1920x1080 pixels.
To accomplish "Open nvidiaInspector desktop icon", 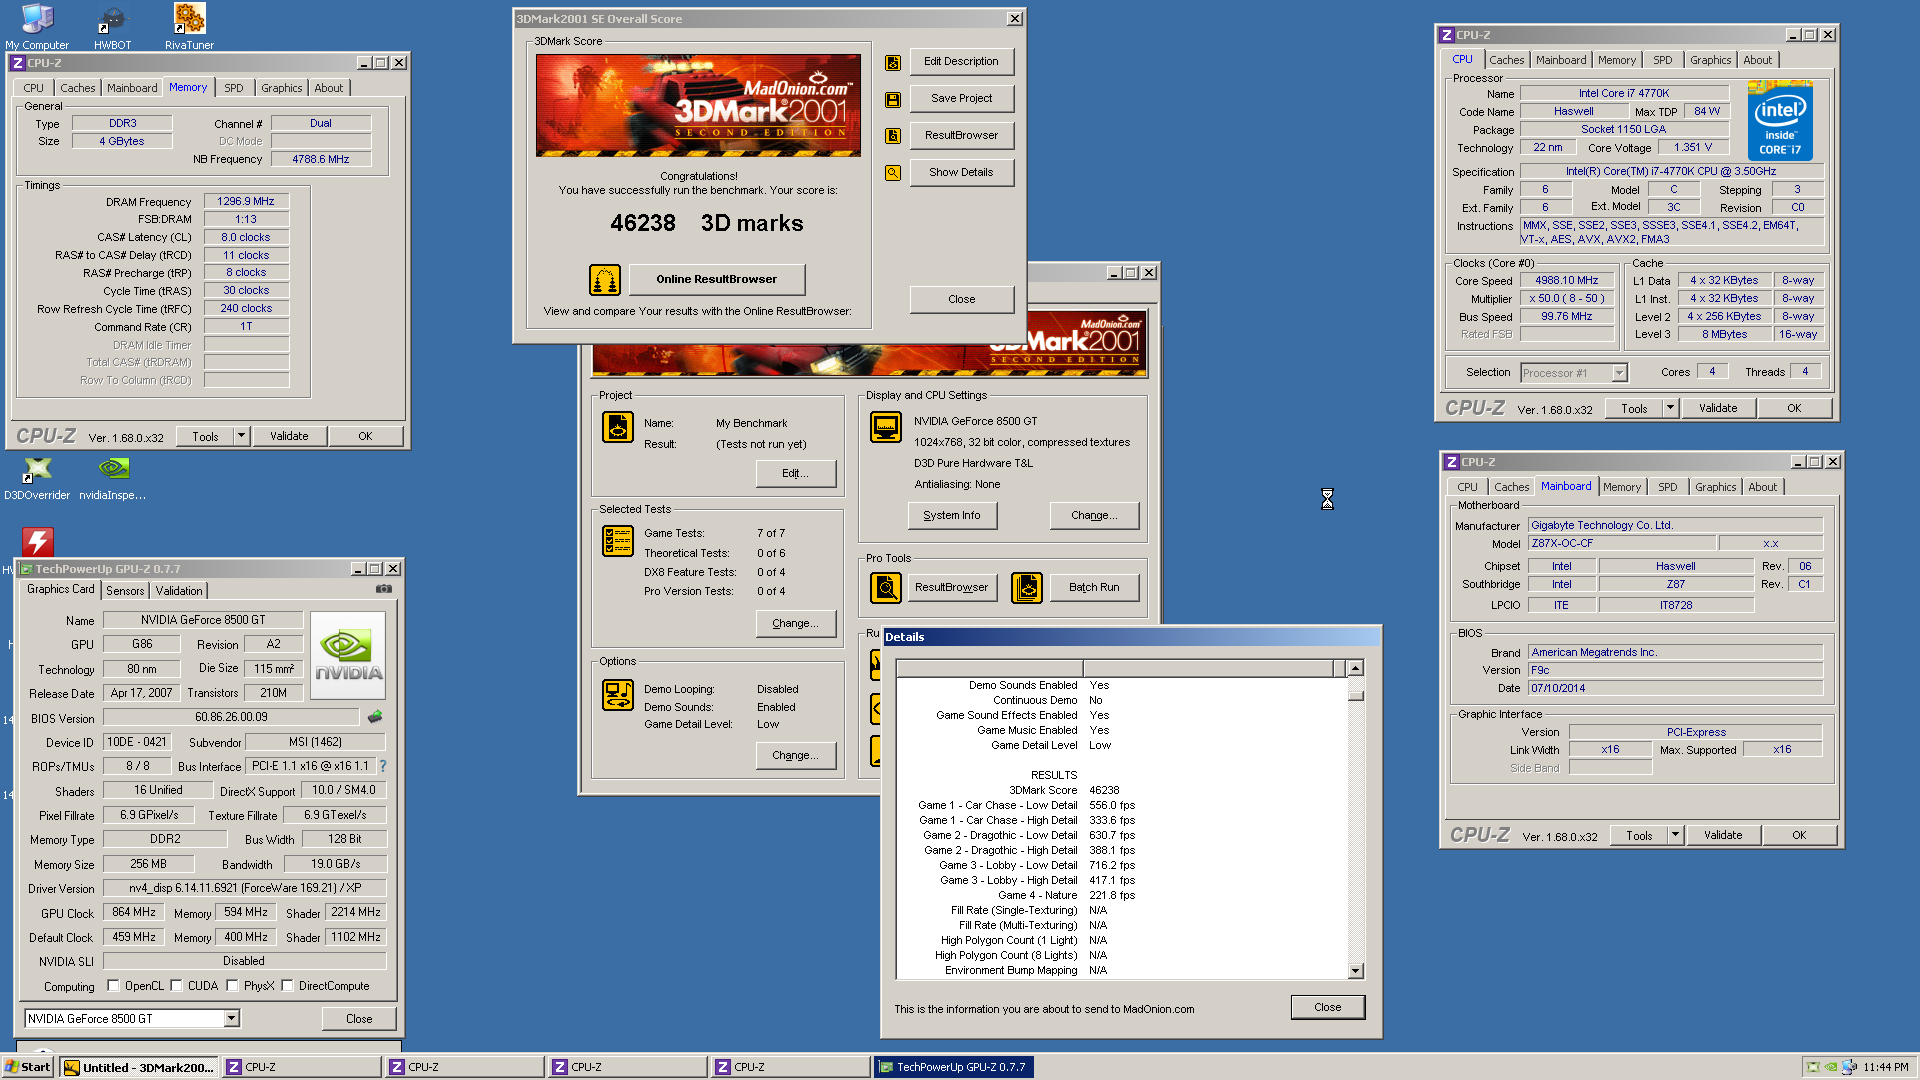I will click(x=113, y=478).
